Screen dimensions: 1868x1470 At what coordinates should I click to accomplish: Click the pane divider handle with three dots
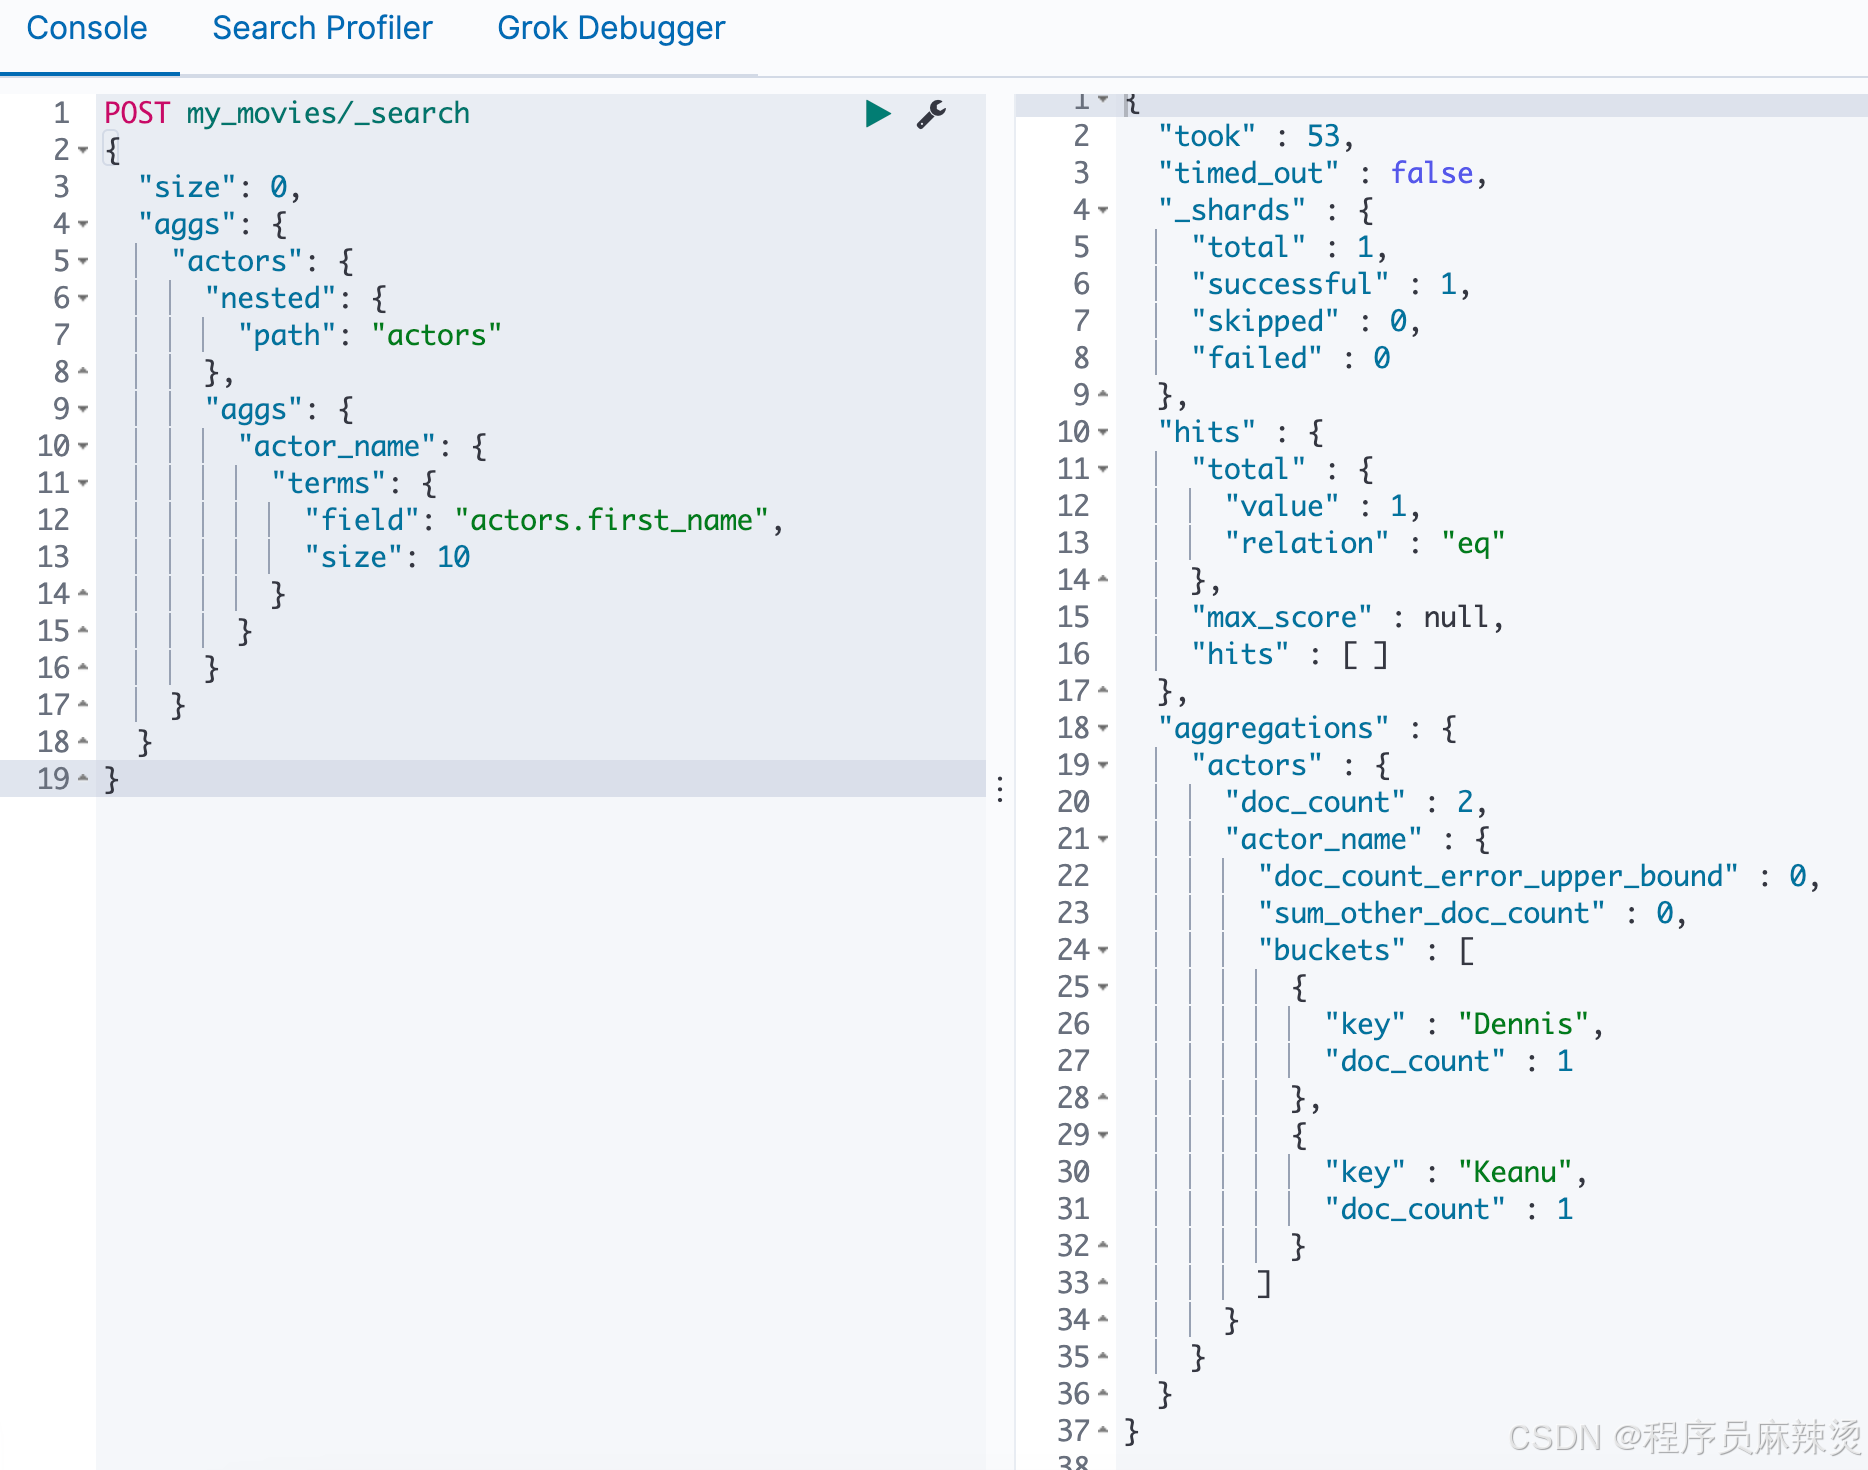point(1000,789)
